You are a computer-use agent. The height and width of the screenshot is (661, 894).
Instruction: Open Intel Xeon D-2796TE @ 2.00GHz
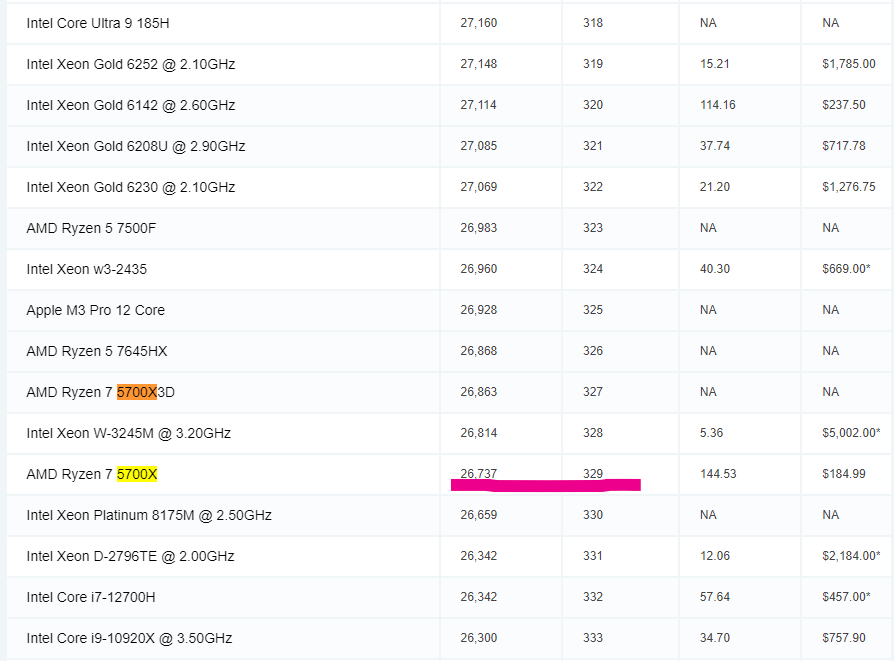tap(130, 557)
